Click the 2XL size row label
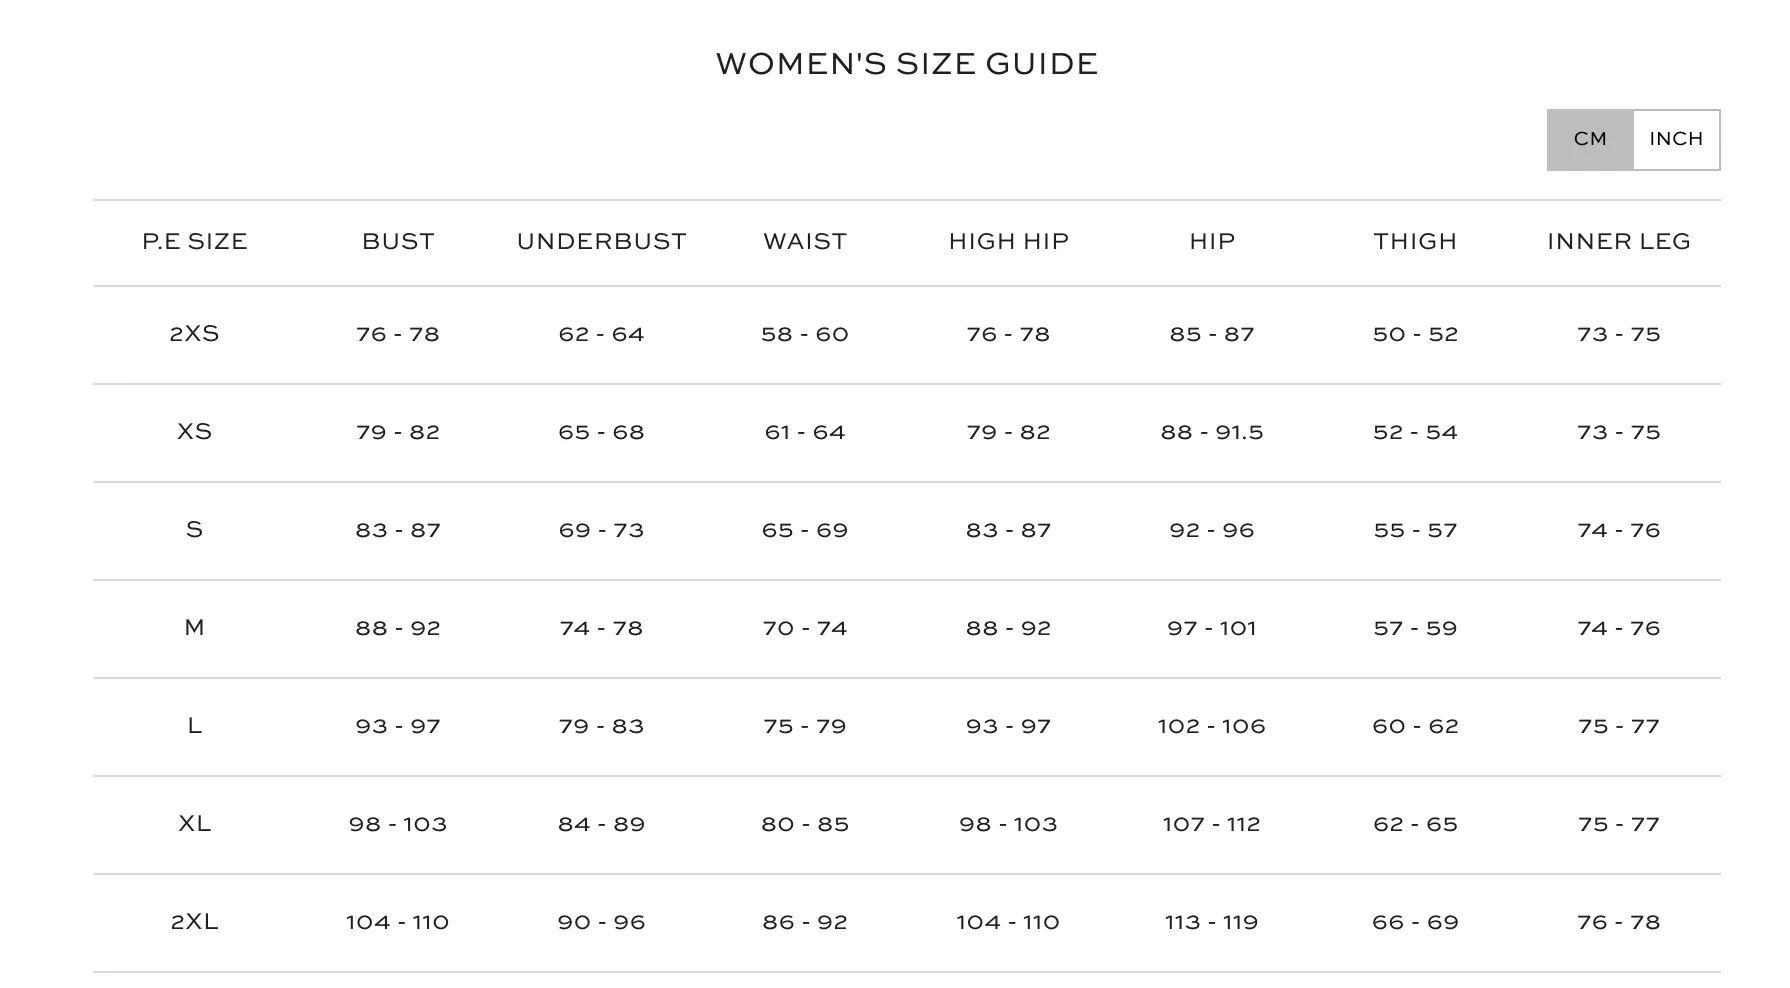1790x988 pixels. click(195, 922)
